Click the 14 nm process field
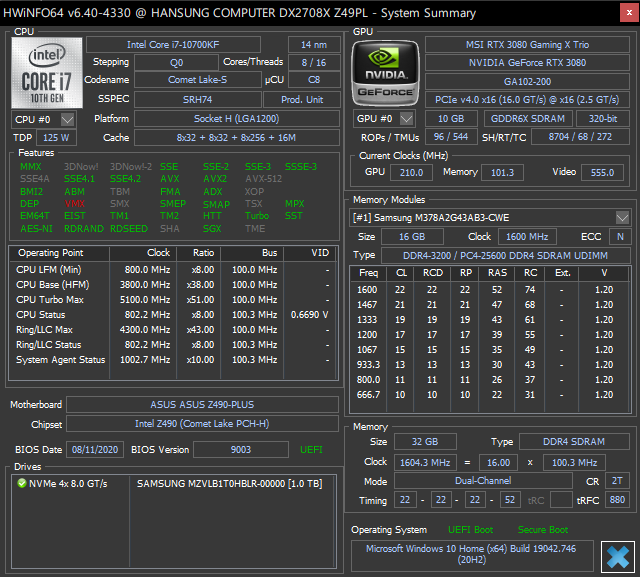 pyautogui.click(x=314, y=44)
